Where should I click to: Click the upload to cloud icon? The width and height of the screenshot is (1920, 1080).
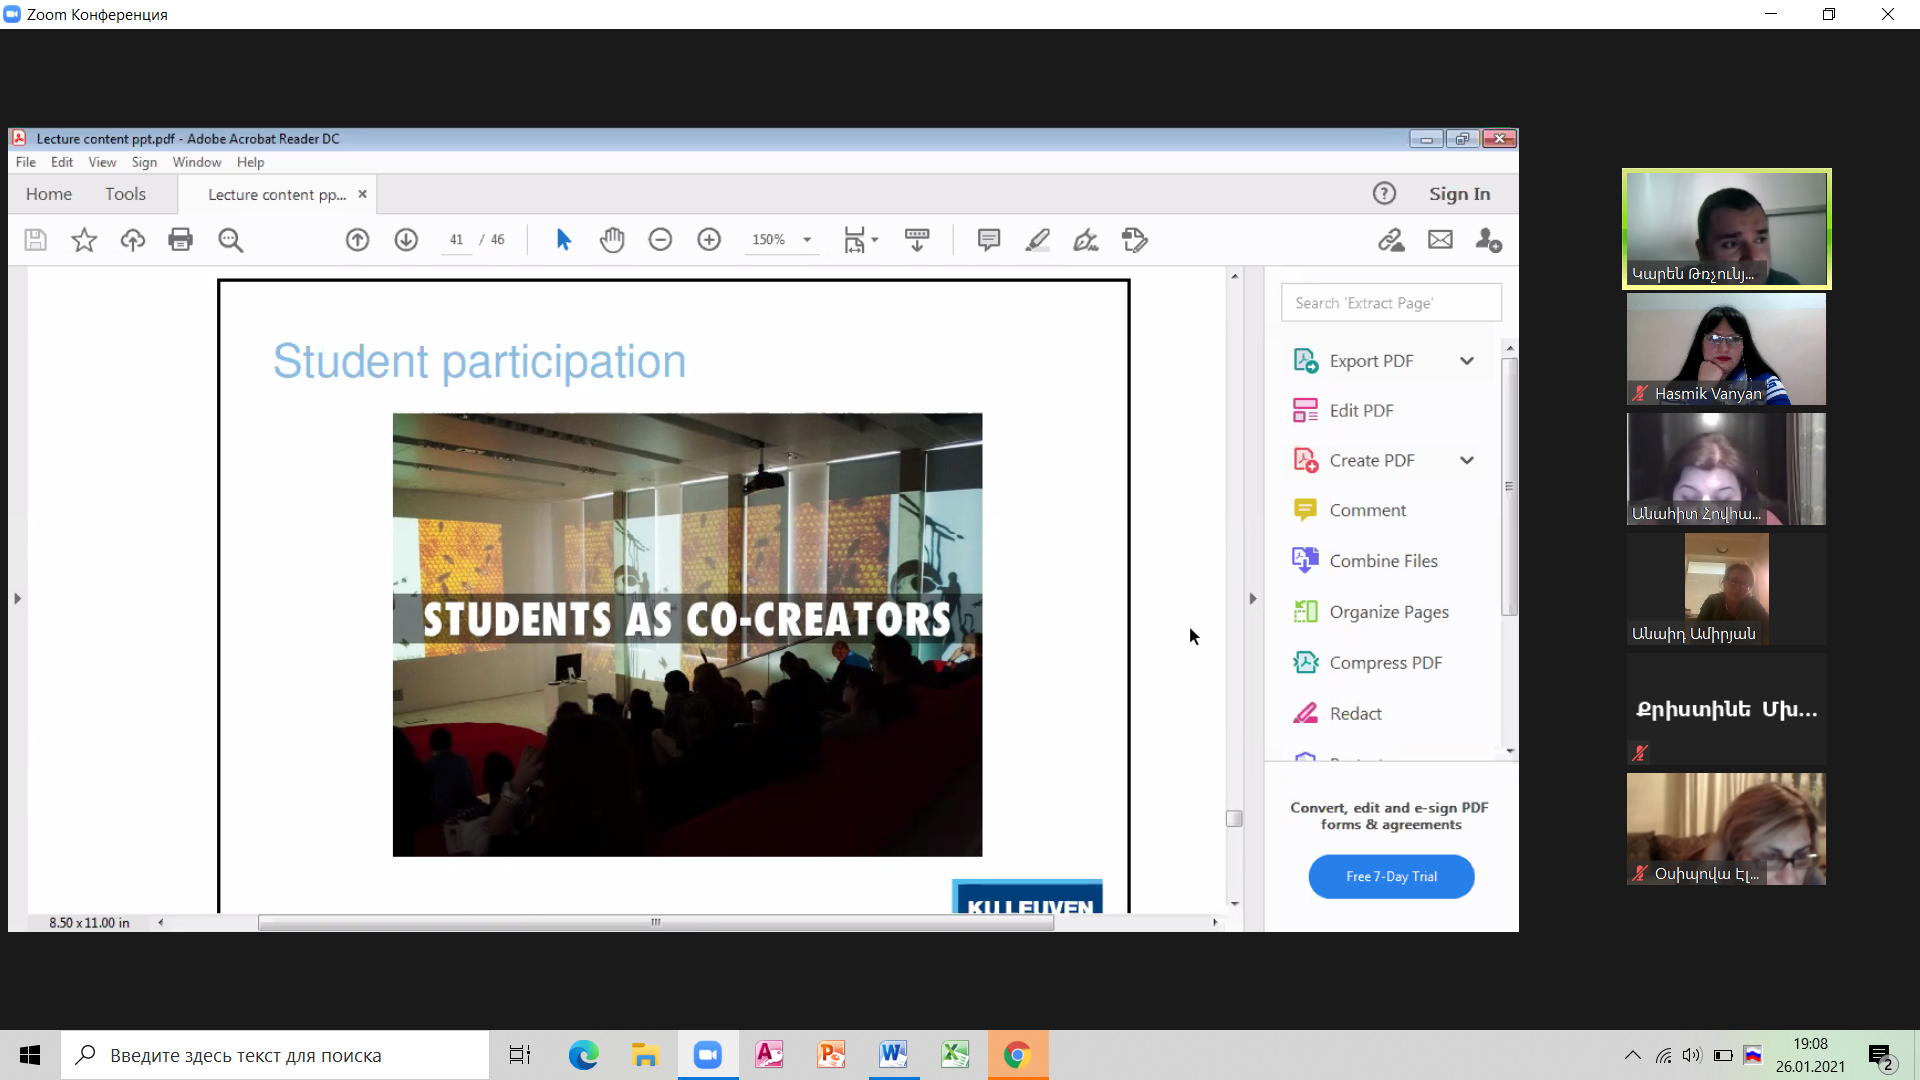(x=133, y=240)
